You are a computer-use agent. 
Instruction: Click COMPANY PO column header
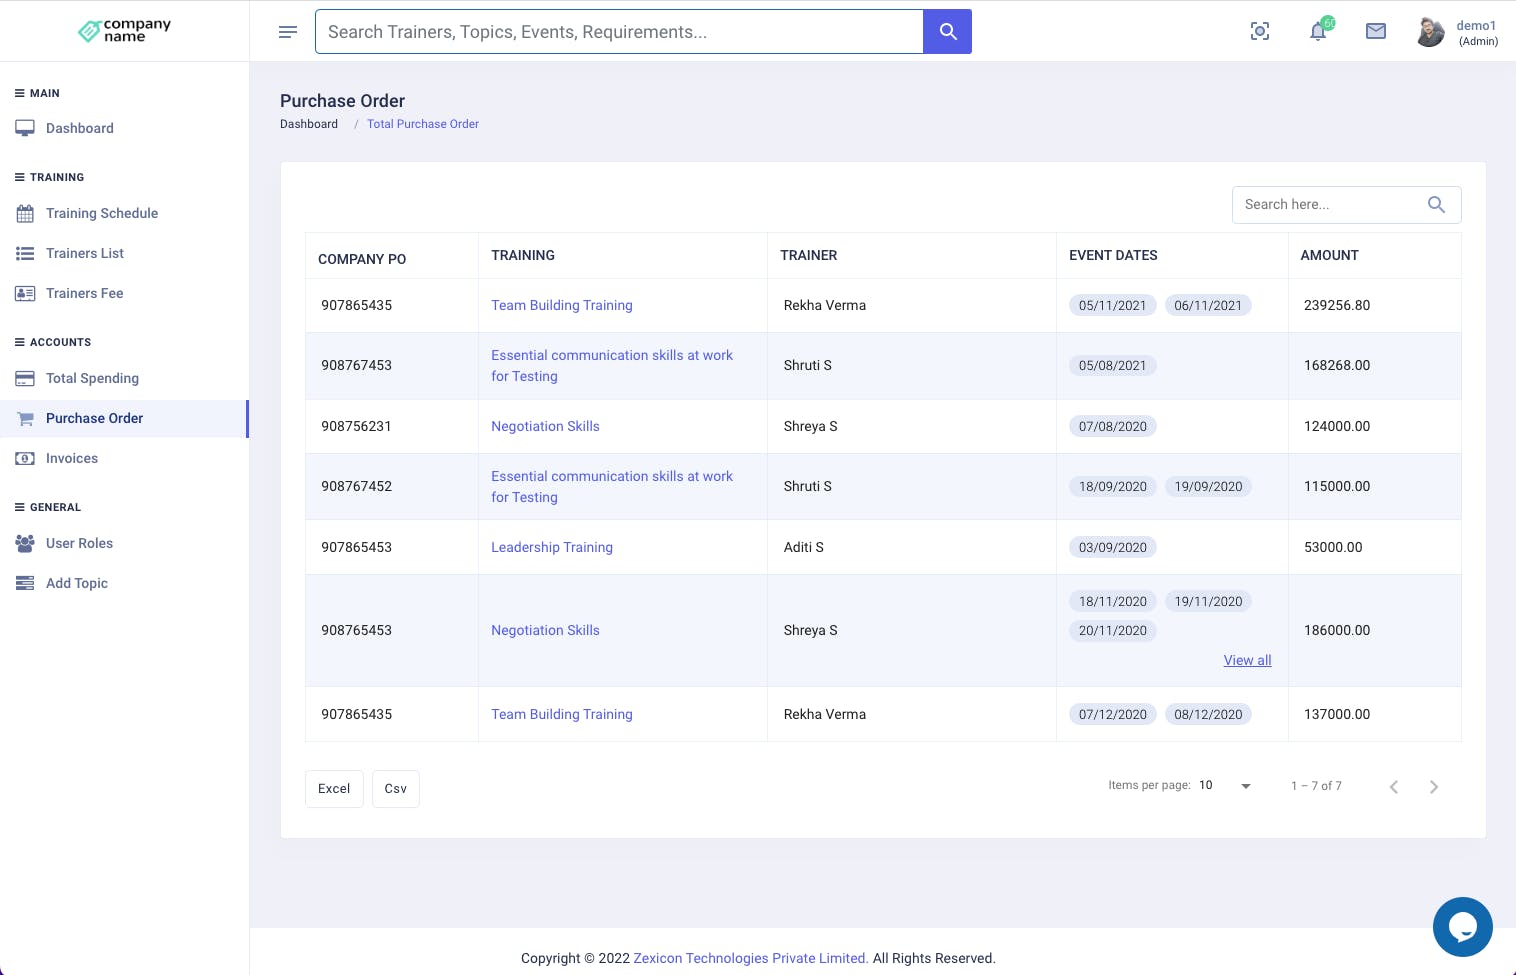[x=362, y=259]
